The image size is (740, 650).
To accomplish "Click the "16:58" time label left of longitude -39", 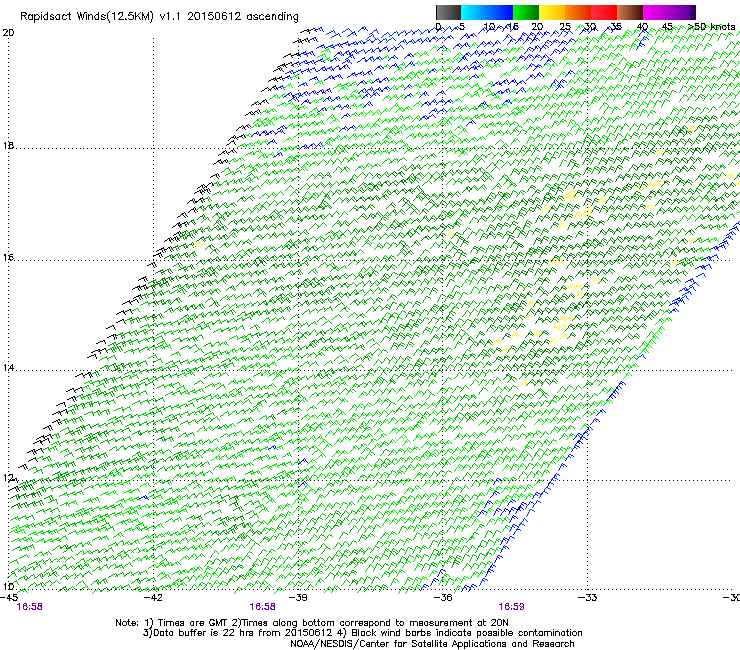I will 262,607.
